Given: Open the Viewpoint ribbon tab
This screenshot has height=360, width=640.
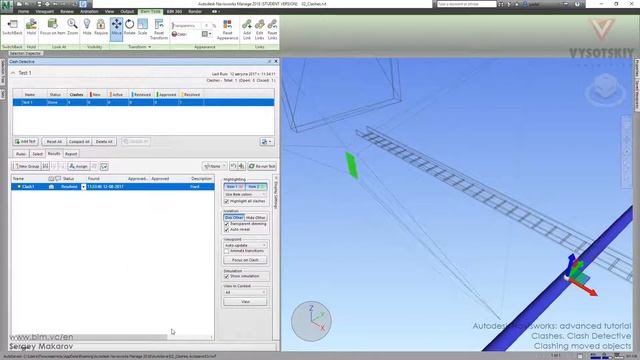Looking at the screenshot, I should pos(44,11).
